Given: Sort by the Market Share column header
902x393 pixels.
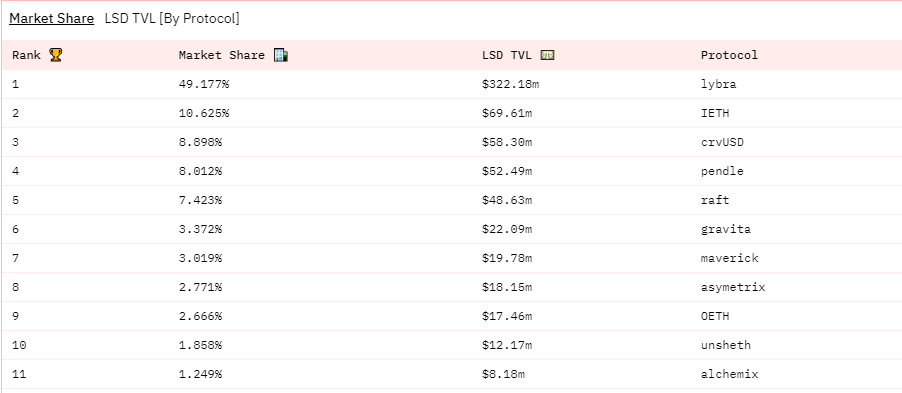Looking at the screenshot, I should tap(221, 55).
